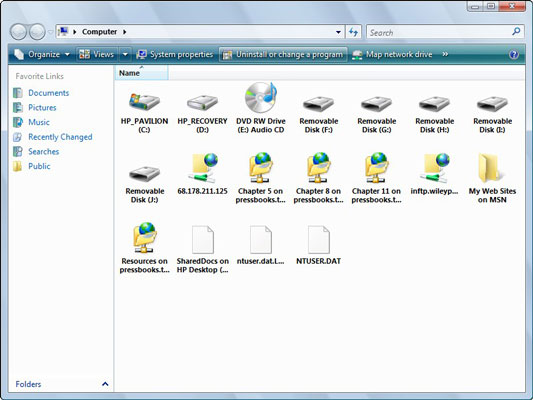Expand the arrow before Computer in breadcrumb
This screenshot has width=533, height=400.
tap(74, 32)
